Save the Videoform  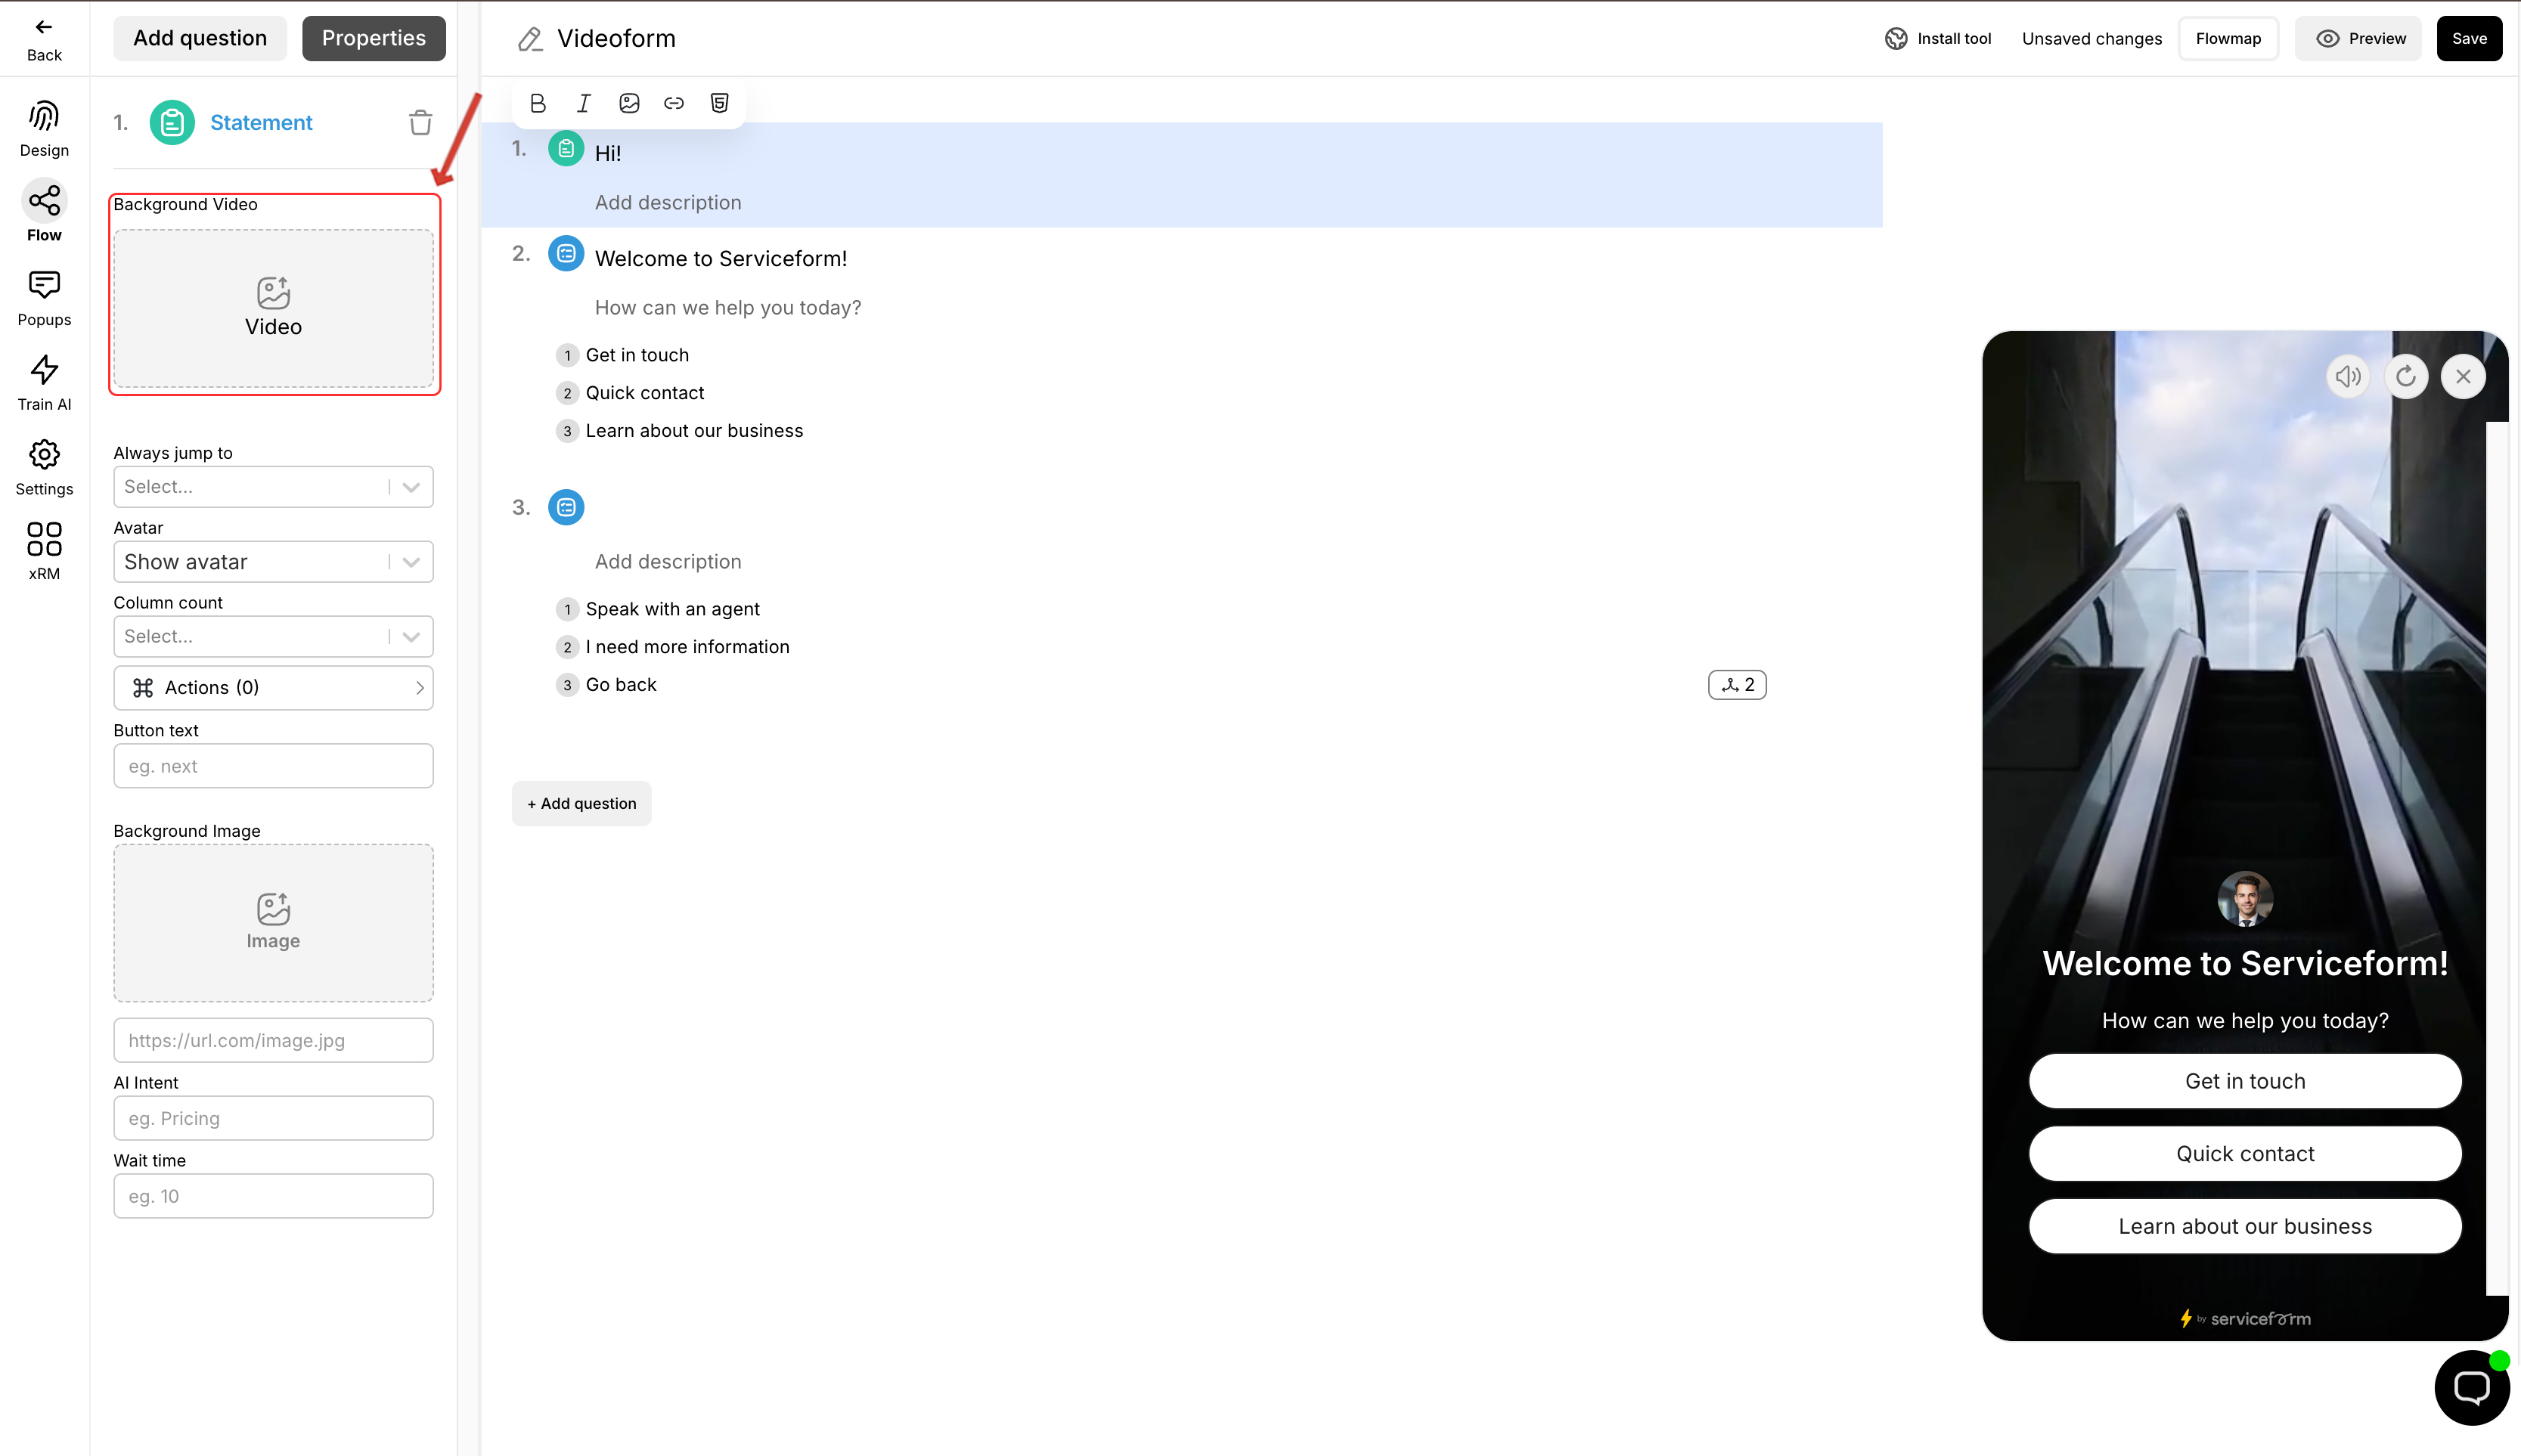(x=2469, y=39)
